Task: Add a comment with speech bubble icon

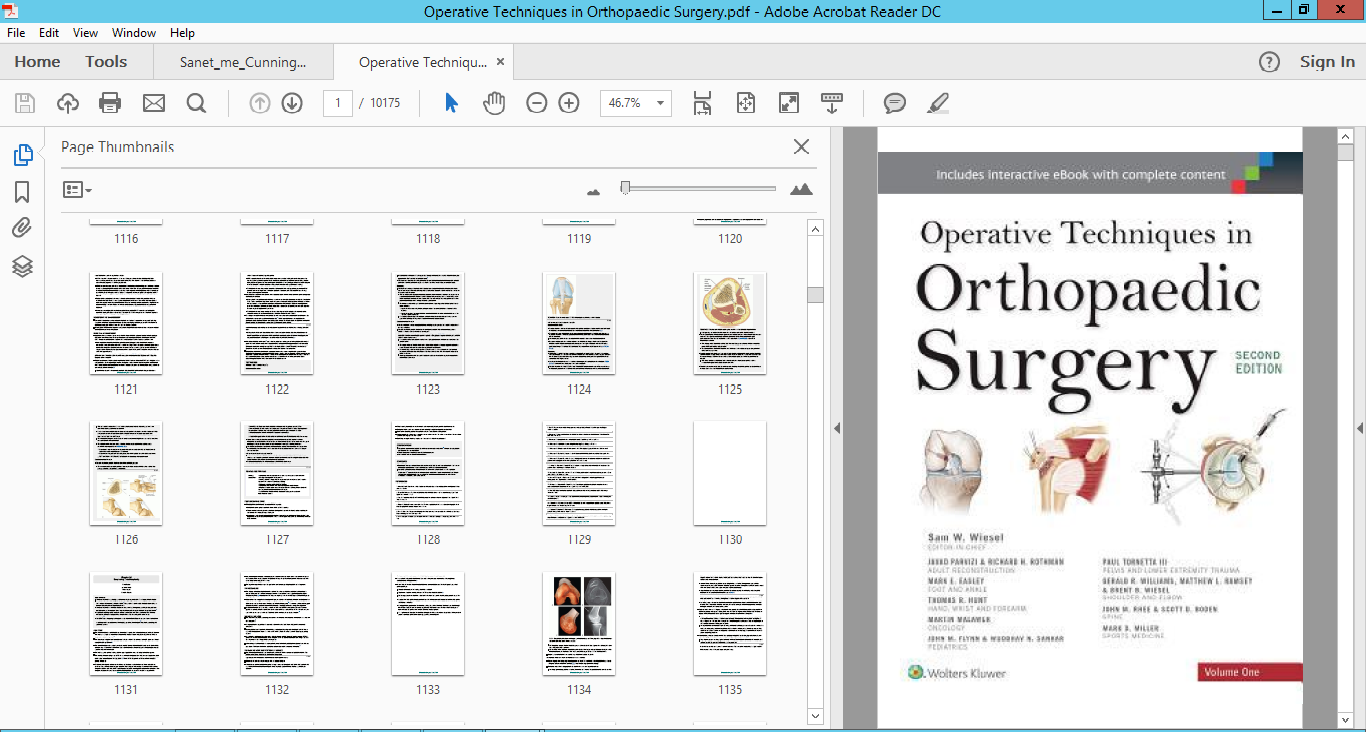Action: point(895,103)
